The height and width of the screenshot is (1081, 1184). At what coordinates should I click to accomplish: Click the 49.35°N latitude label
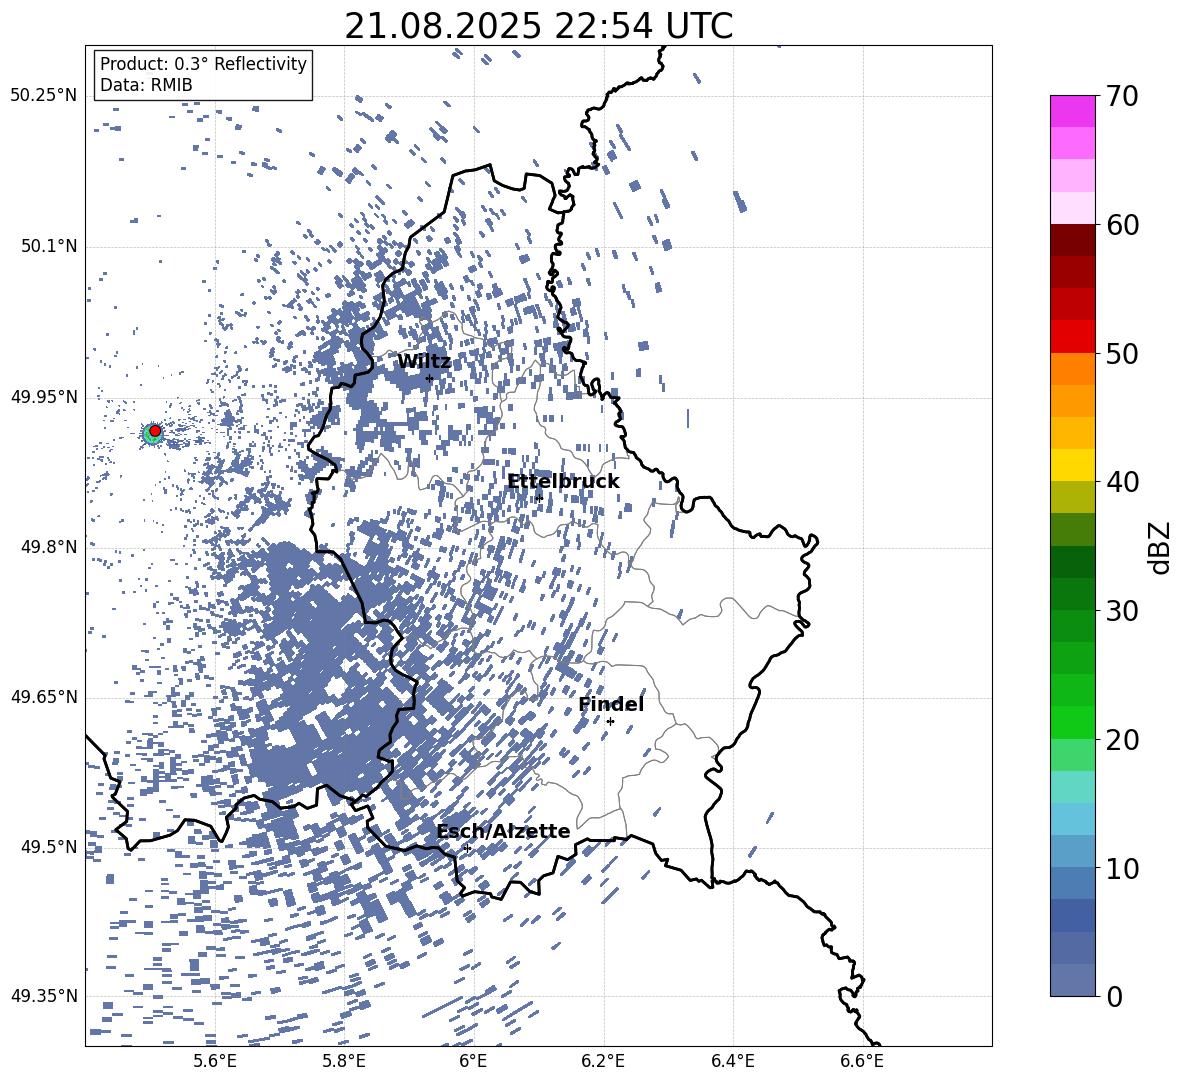coord(44,996)
